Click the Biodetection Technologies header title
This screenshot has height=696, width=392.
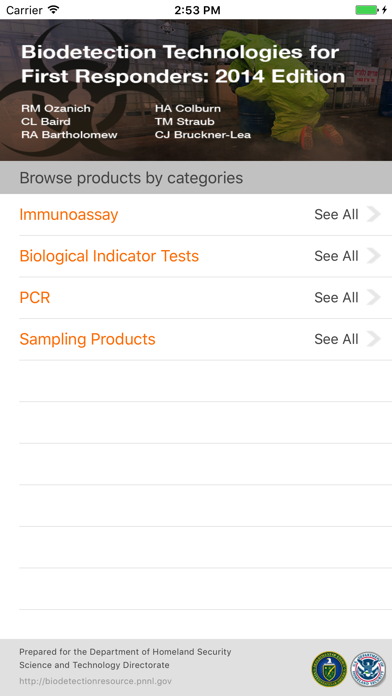183,64
